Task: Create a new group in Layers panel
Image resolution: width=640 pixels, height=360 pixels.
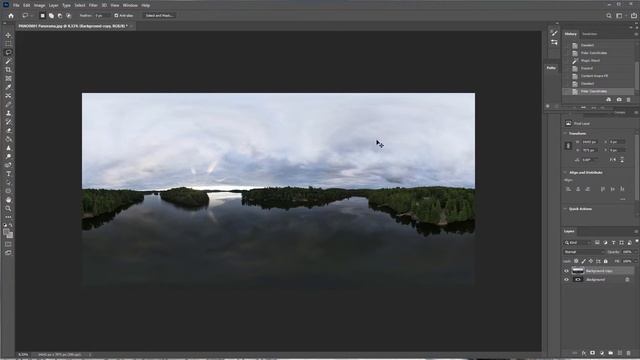Action: [611, 353]
